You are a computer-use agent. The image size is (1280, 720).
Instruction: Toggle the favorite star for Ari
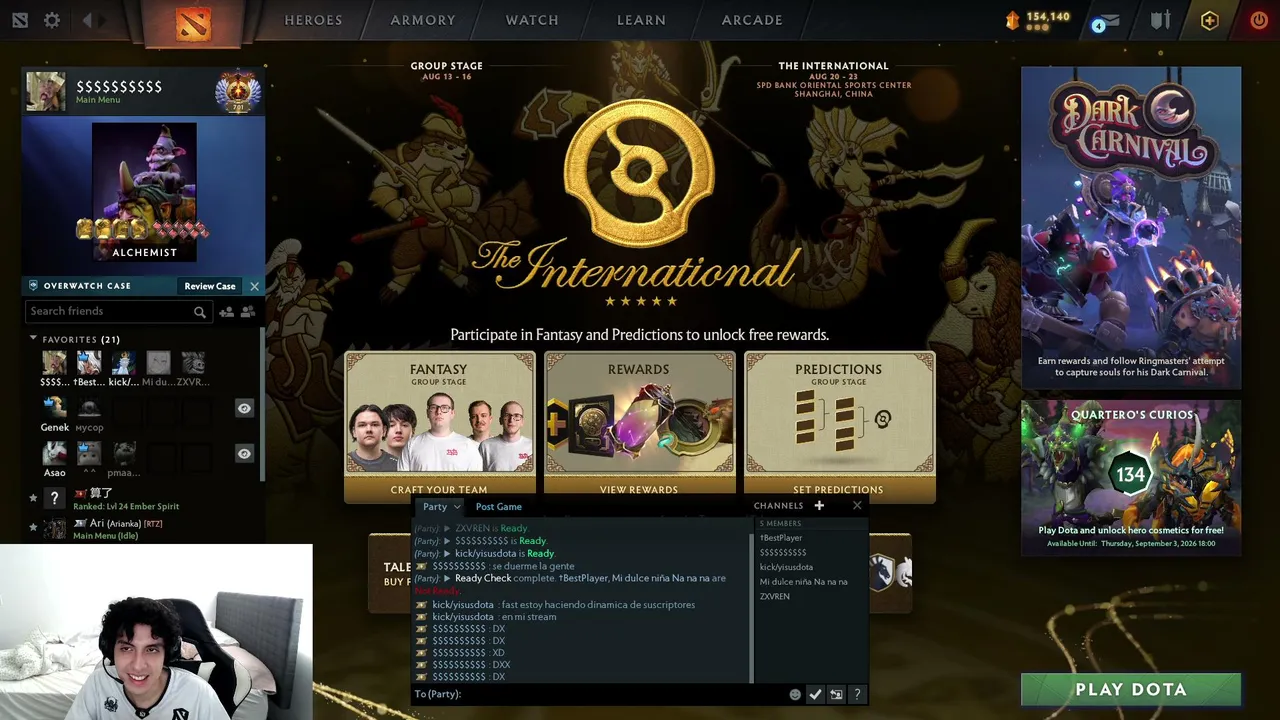[33, 527]
